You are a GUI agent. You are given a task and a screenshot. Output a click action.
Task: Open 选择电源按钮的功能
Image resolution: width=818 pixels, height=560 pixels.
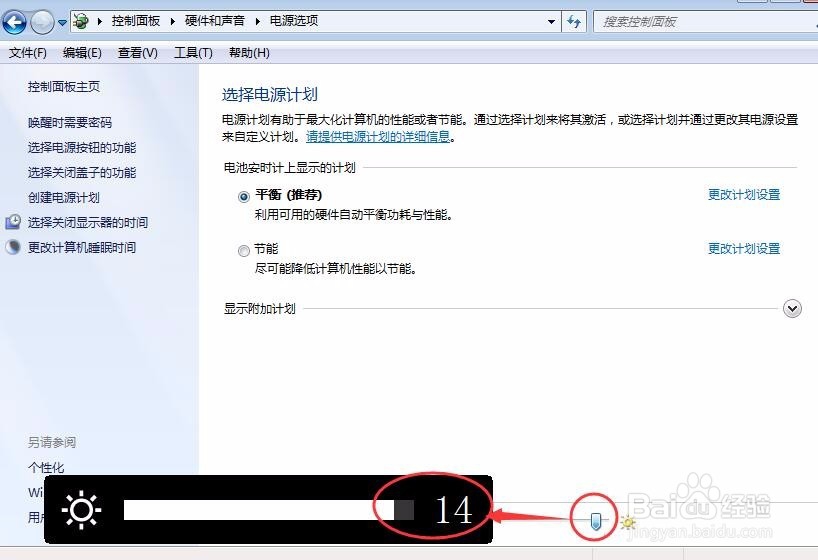[82, 148]
